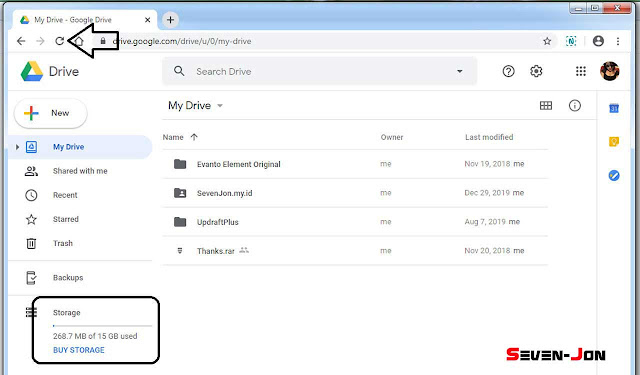Show details with the info icon
The height and width of the screenshot is (375, 640).
point(575,106)
